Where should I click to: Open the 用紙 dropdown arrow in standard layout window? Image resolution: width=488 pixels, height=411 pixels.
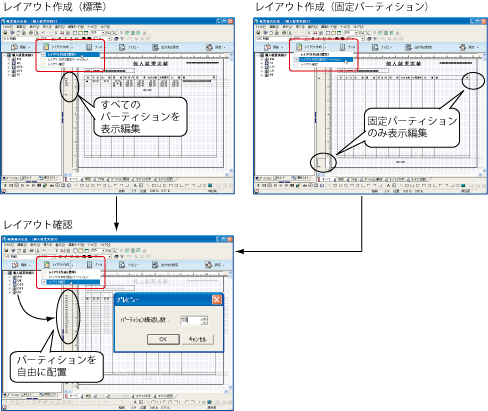coord(29,48)
